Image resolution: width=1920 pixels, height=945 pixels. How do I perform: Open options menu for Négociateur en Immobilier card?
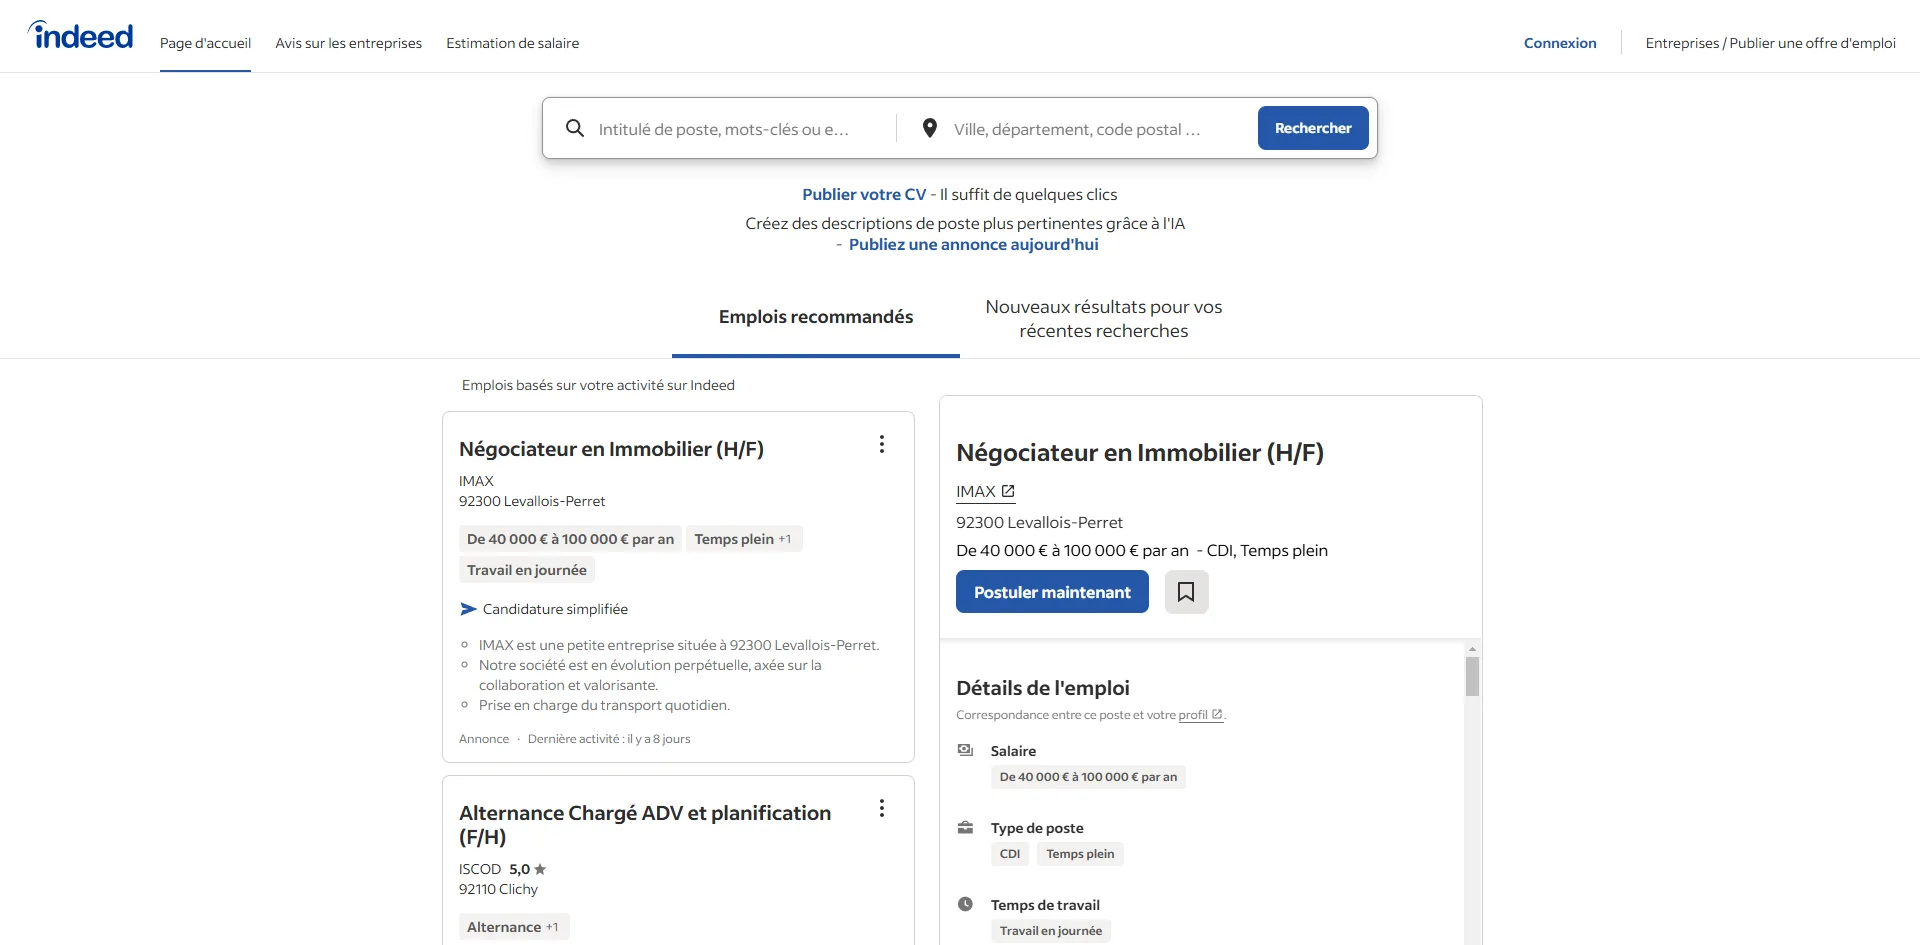pos(882,444)
